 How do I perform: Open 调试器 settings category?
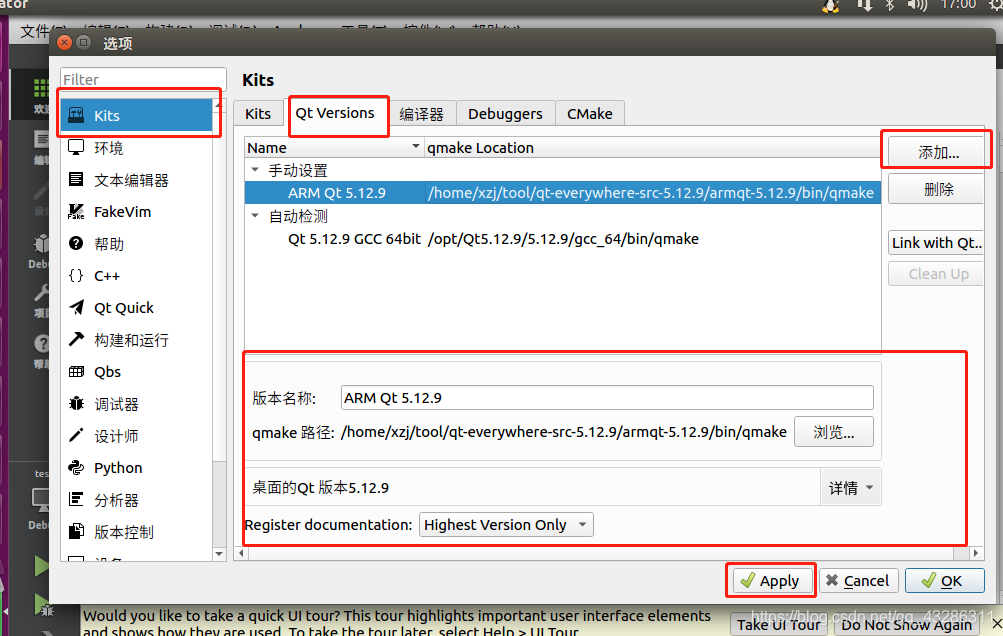click(136, 404)
